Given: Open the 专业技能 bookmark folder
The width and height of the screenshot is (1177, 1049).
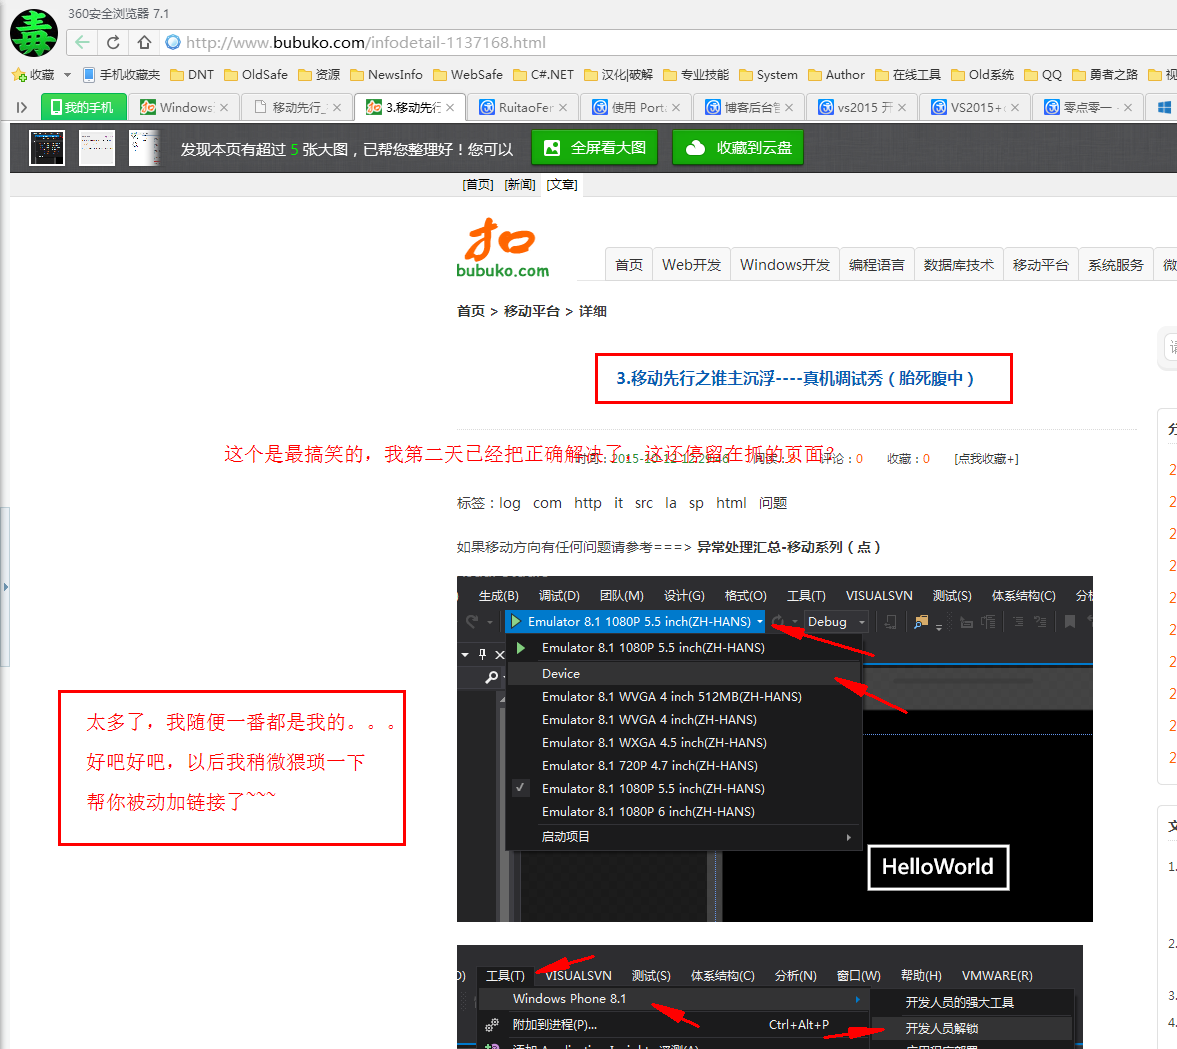Looking at the screenshot, I should coord(696,75).
